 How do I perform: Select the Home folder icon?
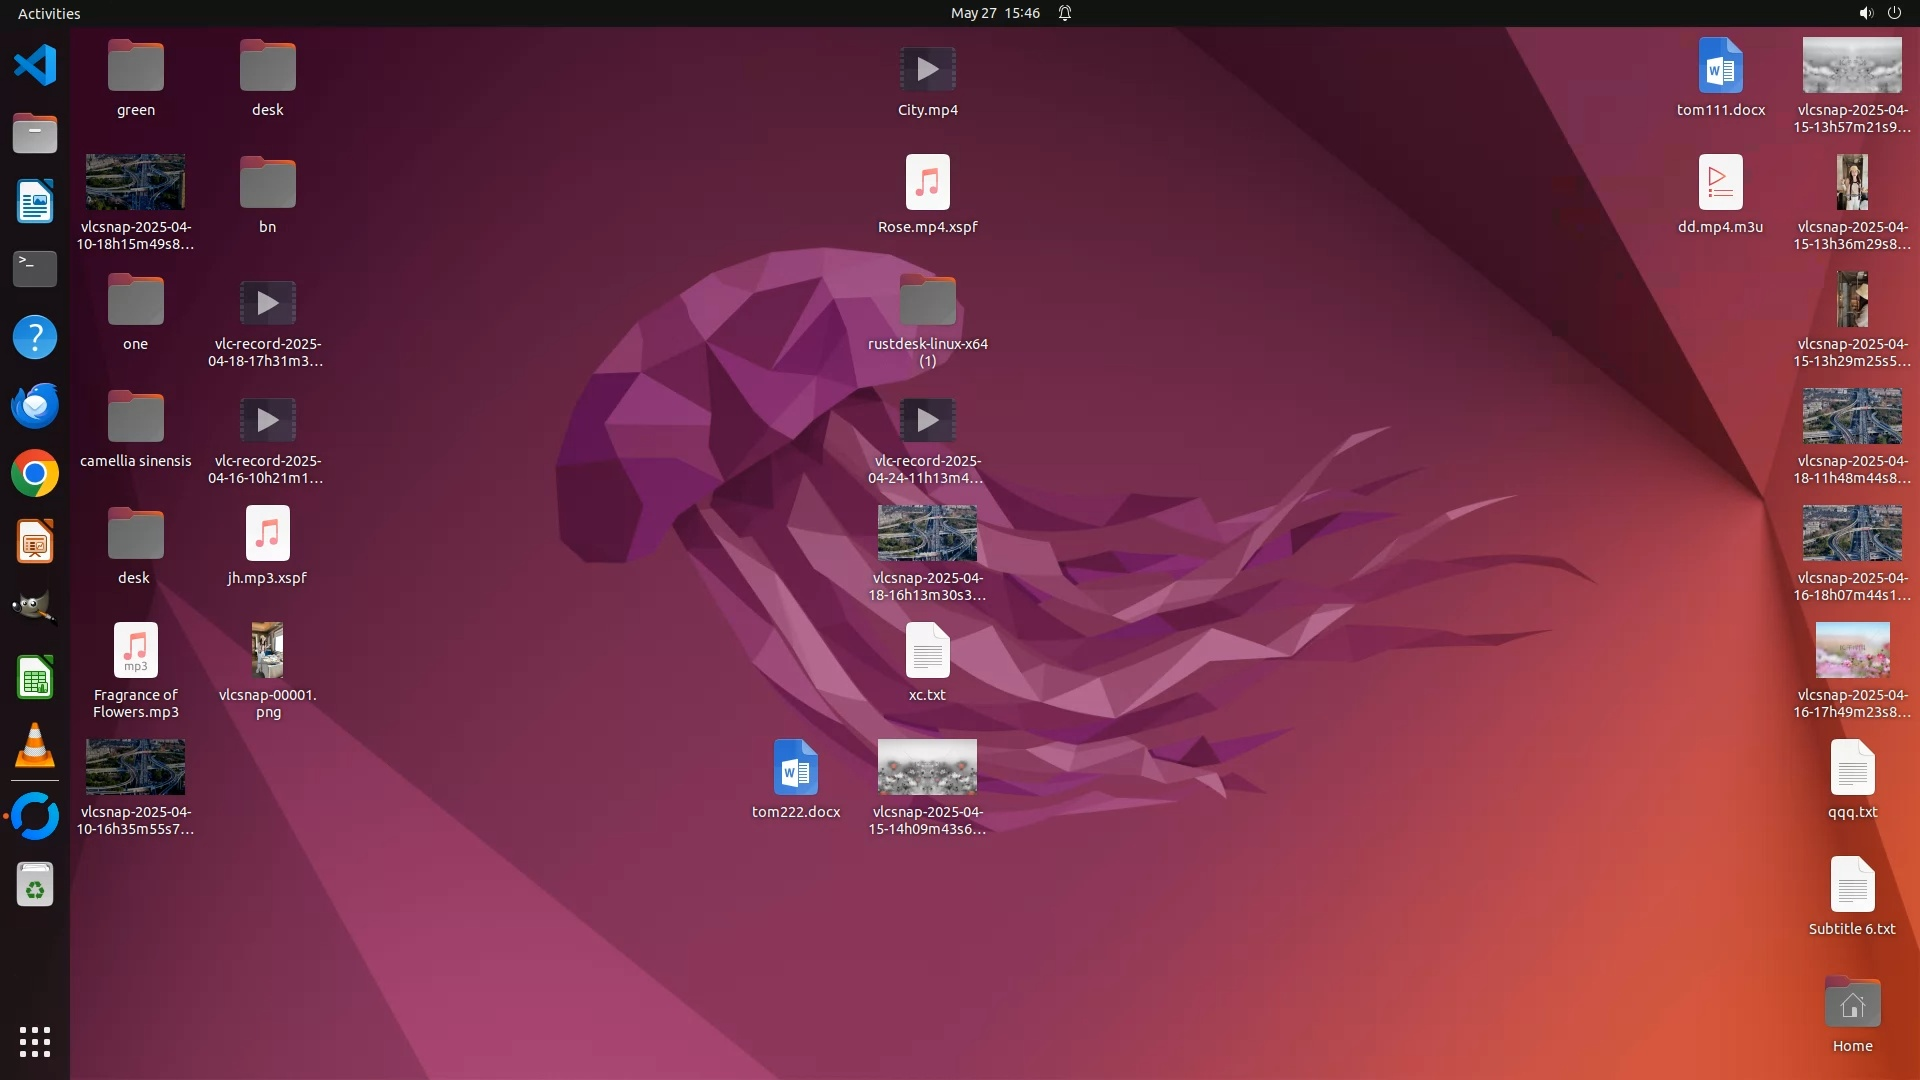coord(1852,1004)
